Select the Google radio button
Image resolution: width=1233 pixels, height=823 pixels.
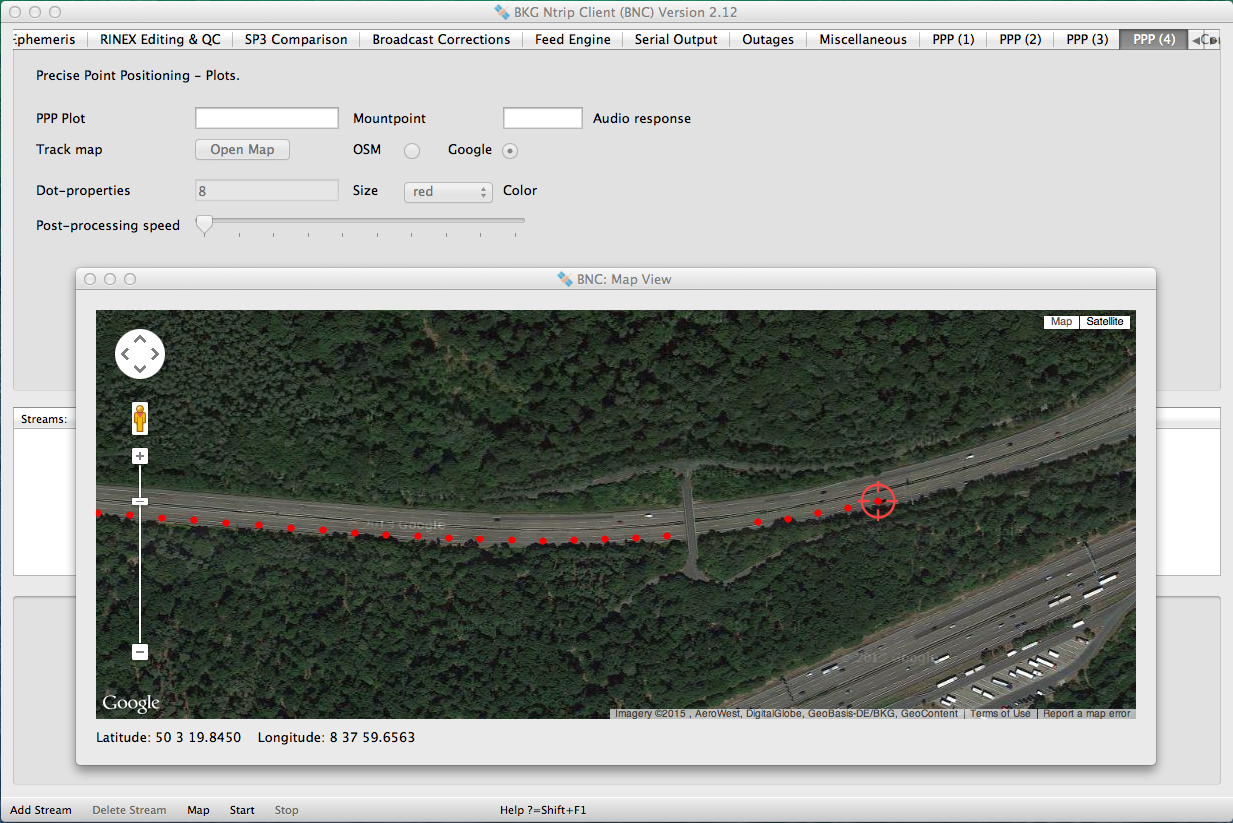pos(510,151)
